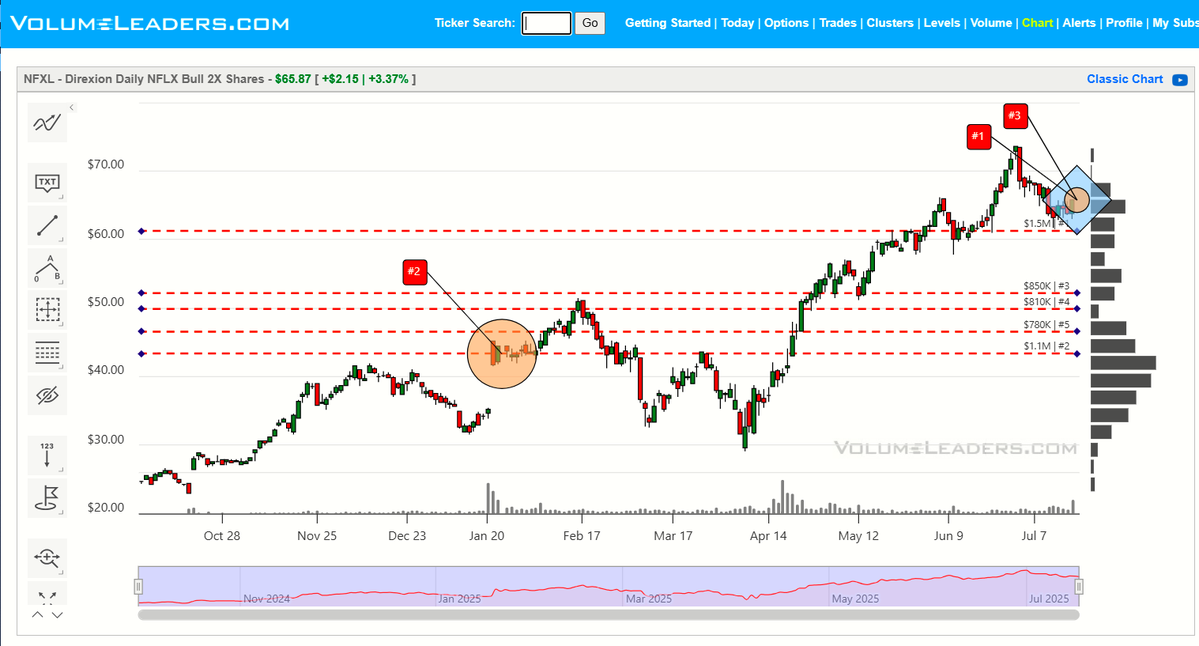Click the $65.87 price in header
Screen dimensions: 1199x646
(293, 79)
